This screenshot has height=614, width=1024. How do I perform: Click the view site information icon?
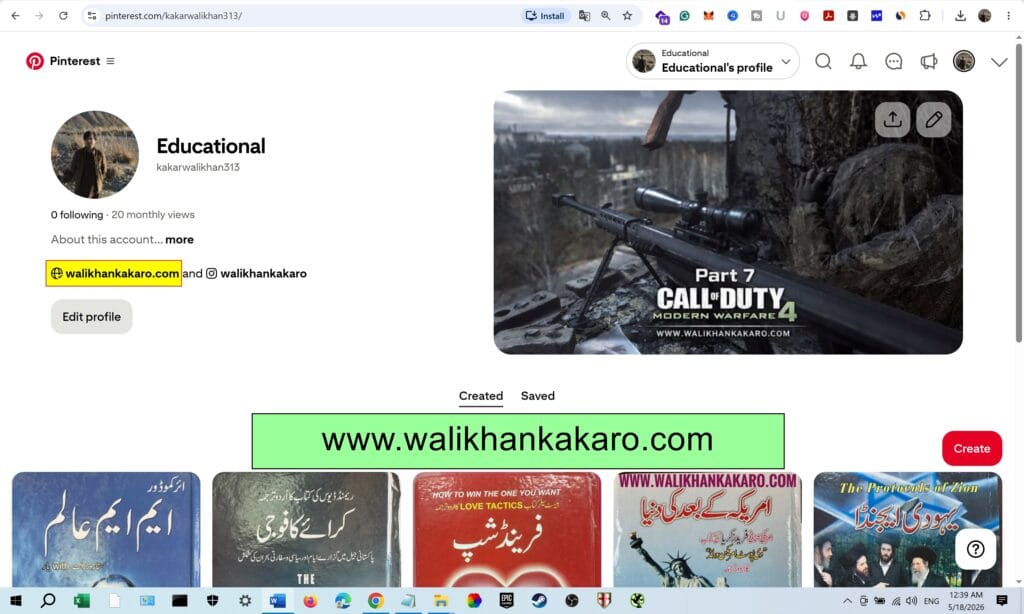(92, 16)
